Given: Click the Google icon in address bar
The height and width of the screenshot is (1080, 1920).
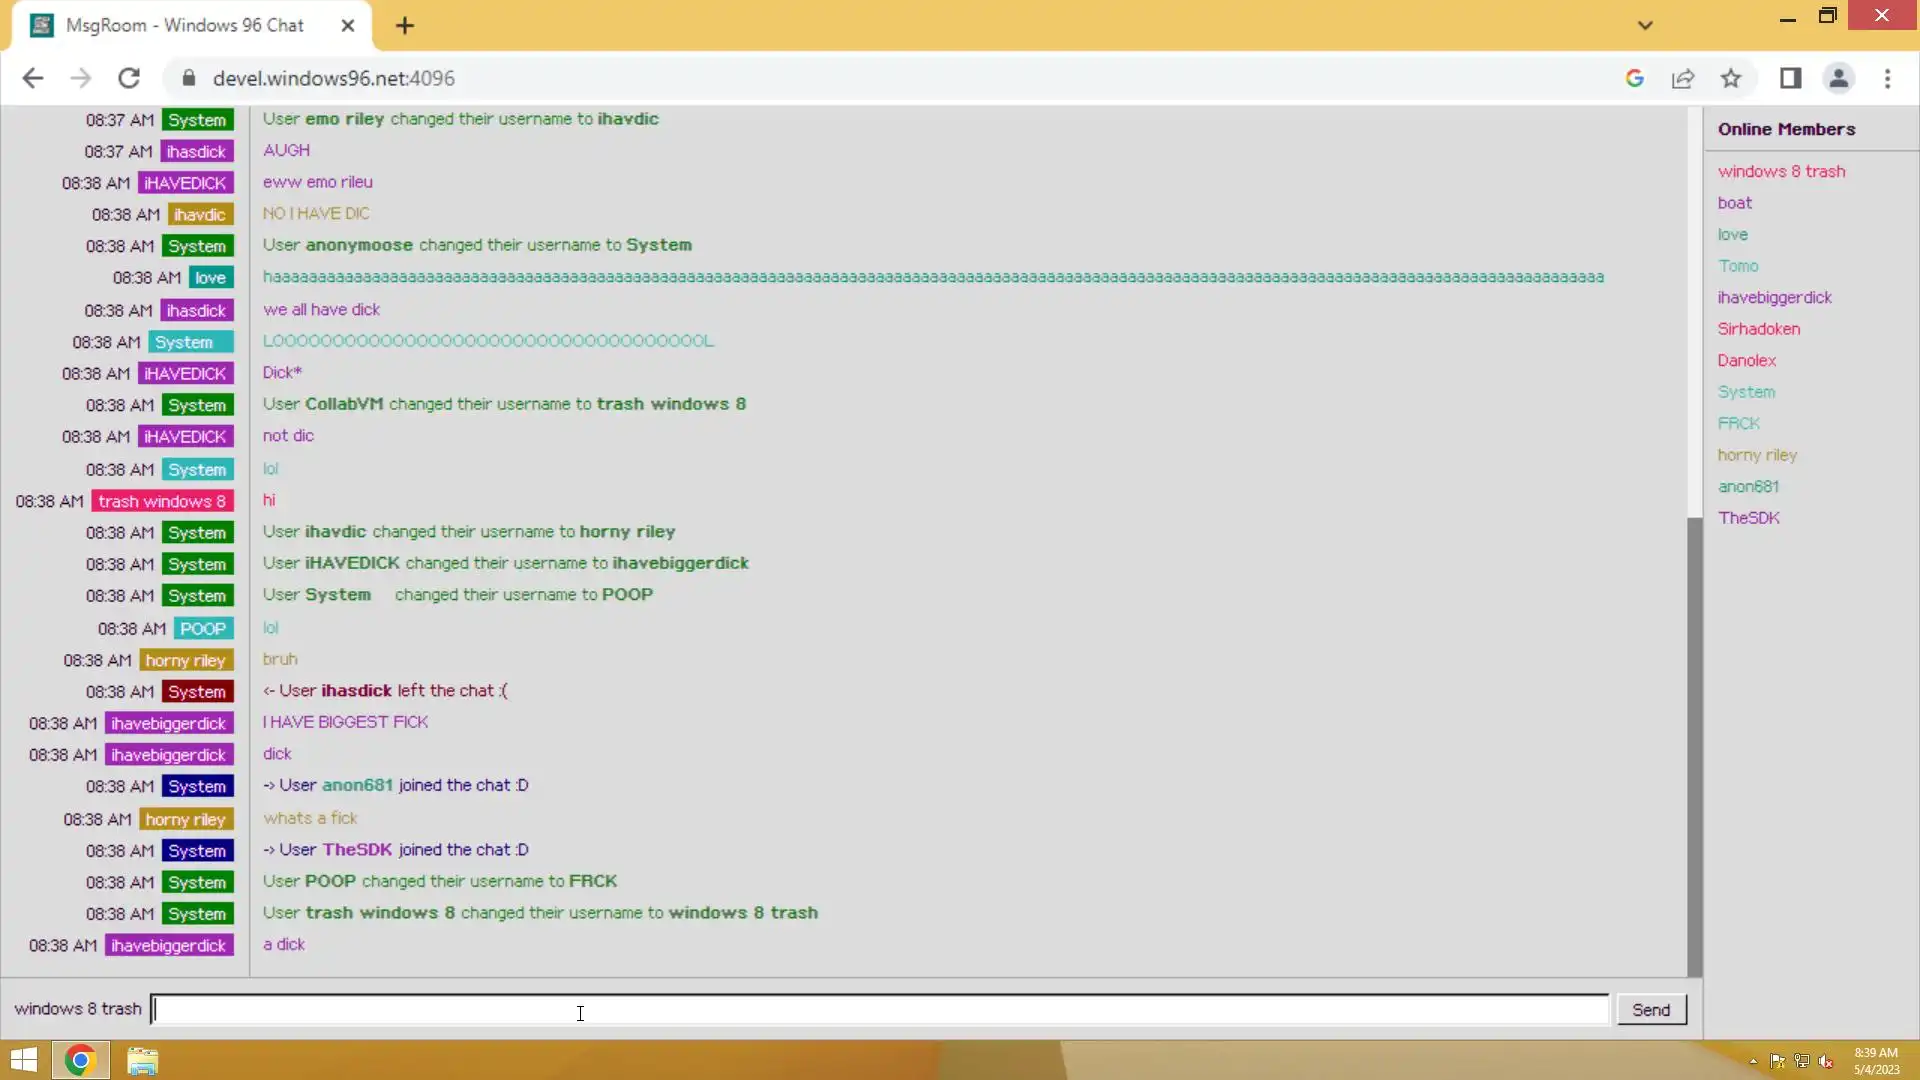Looking at the screenshot, I should coord(1635,78).
